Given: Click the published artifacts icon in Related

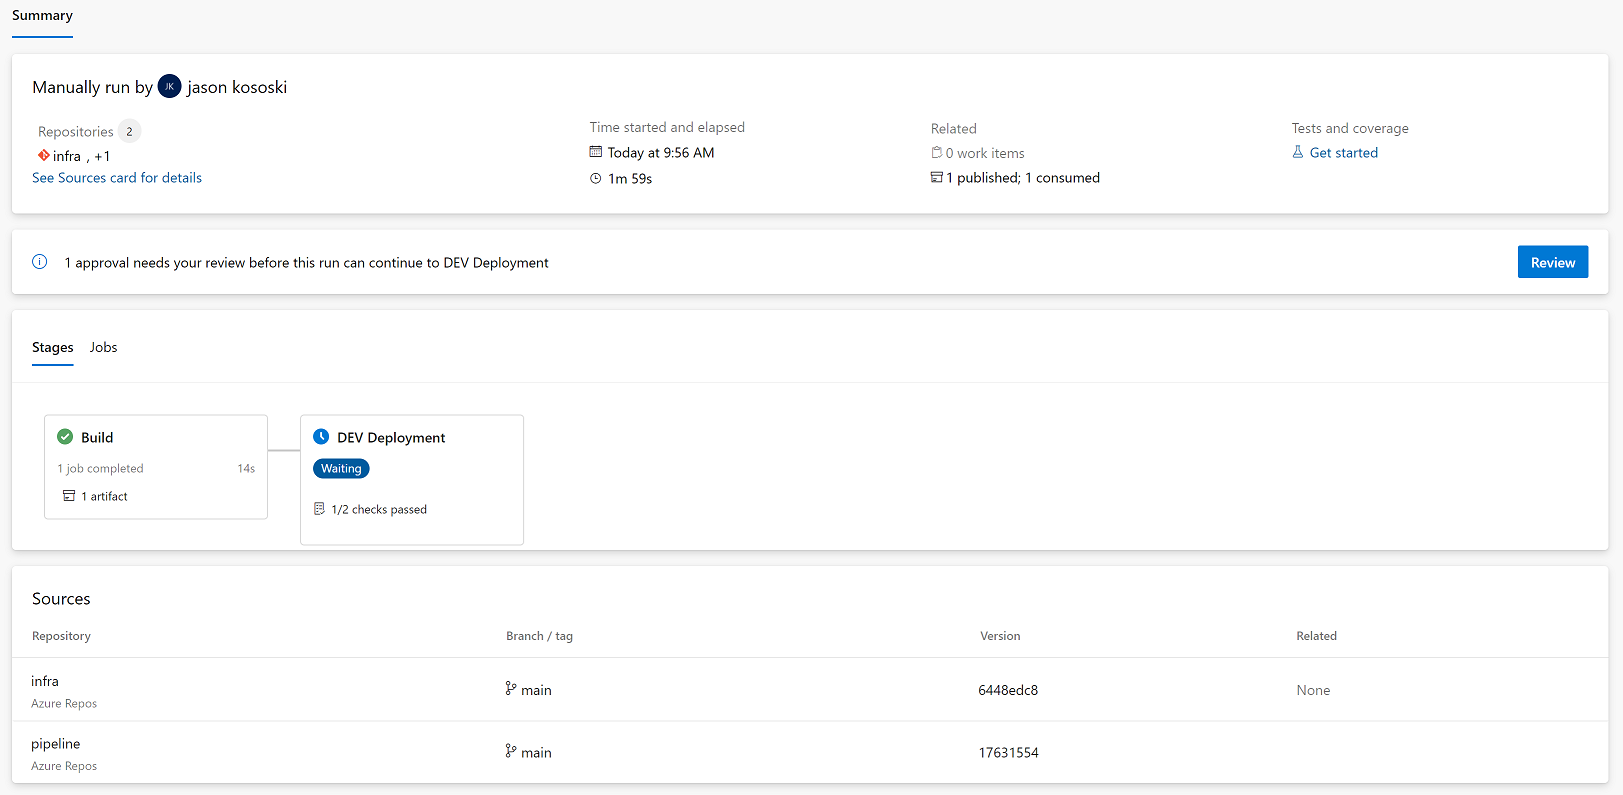Looking at the screenshot, I should 937,177.
